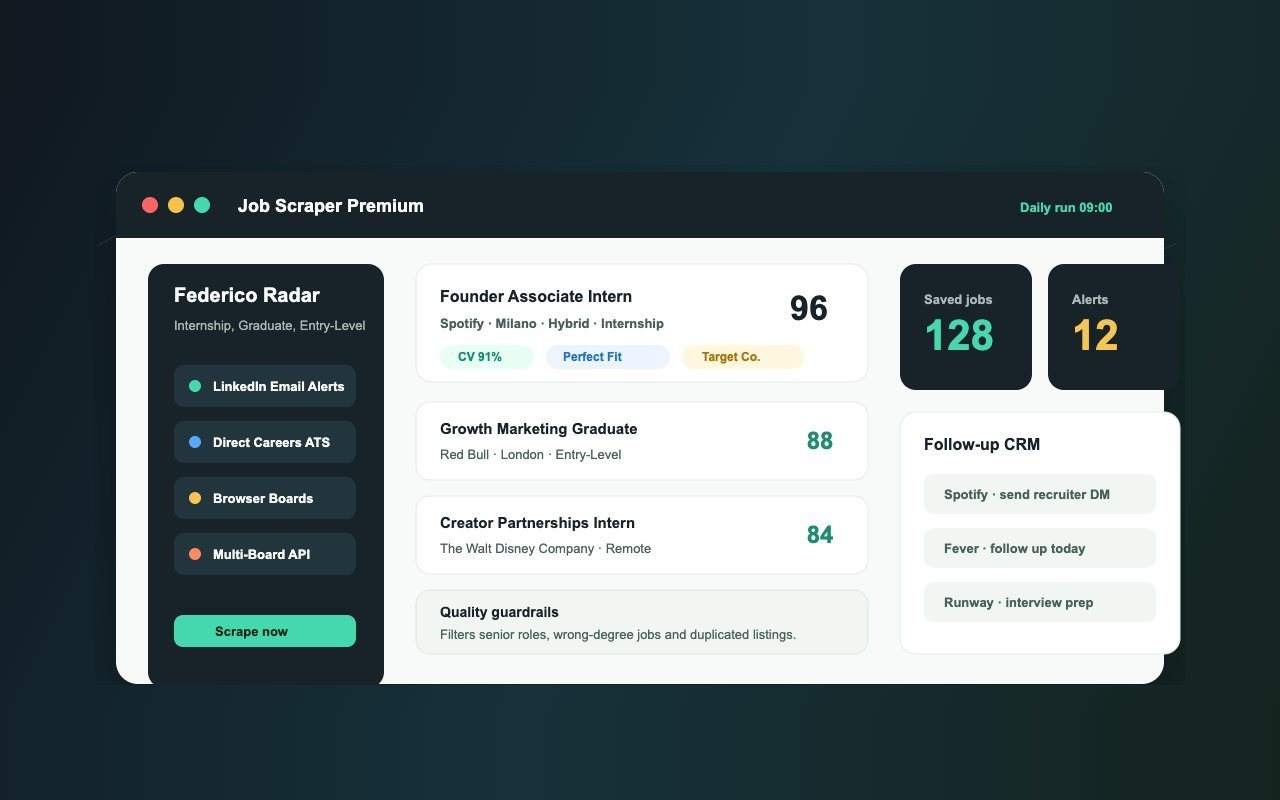Click the 84 match score
1280x800 pixels.
pos(820,535)
